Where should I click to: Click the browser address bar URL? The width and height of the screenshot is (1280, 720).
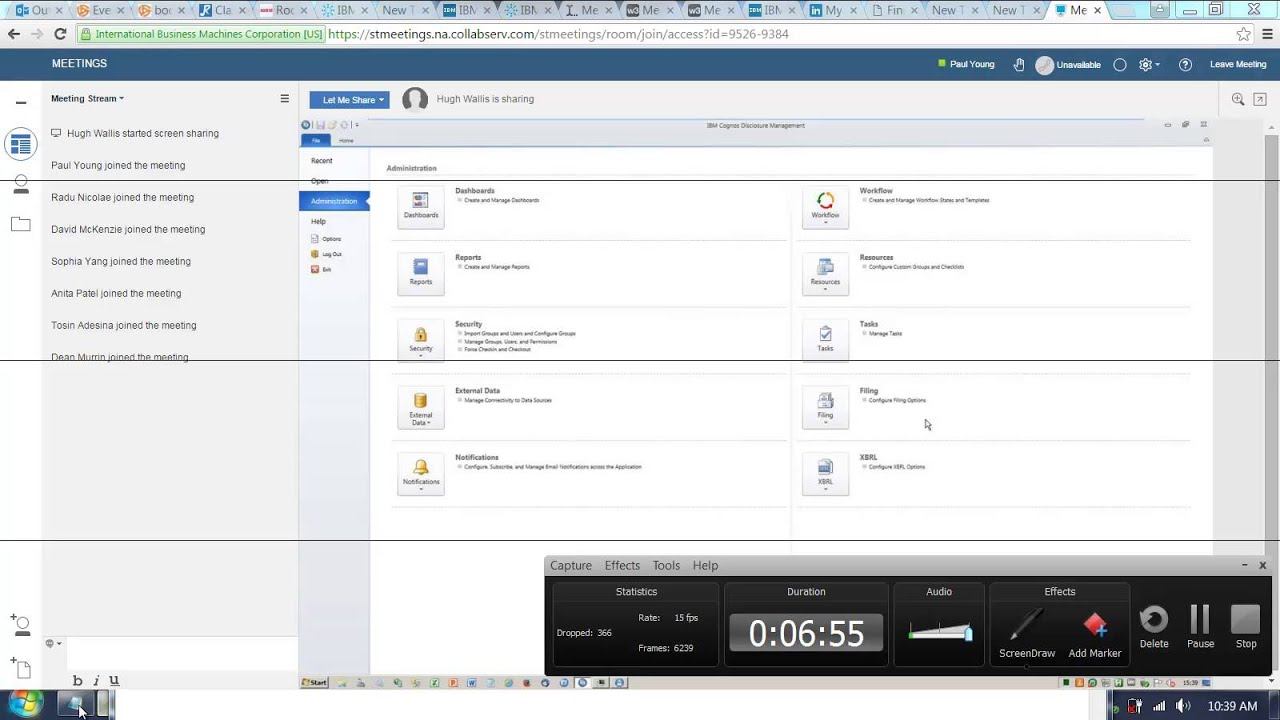[x=558, y=34]
